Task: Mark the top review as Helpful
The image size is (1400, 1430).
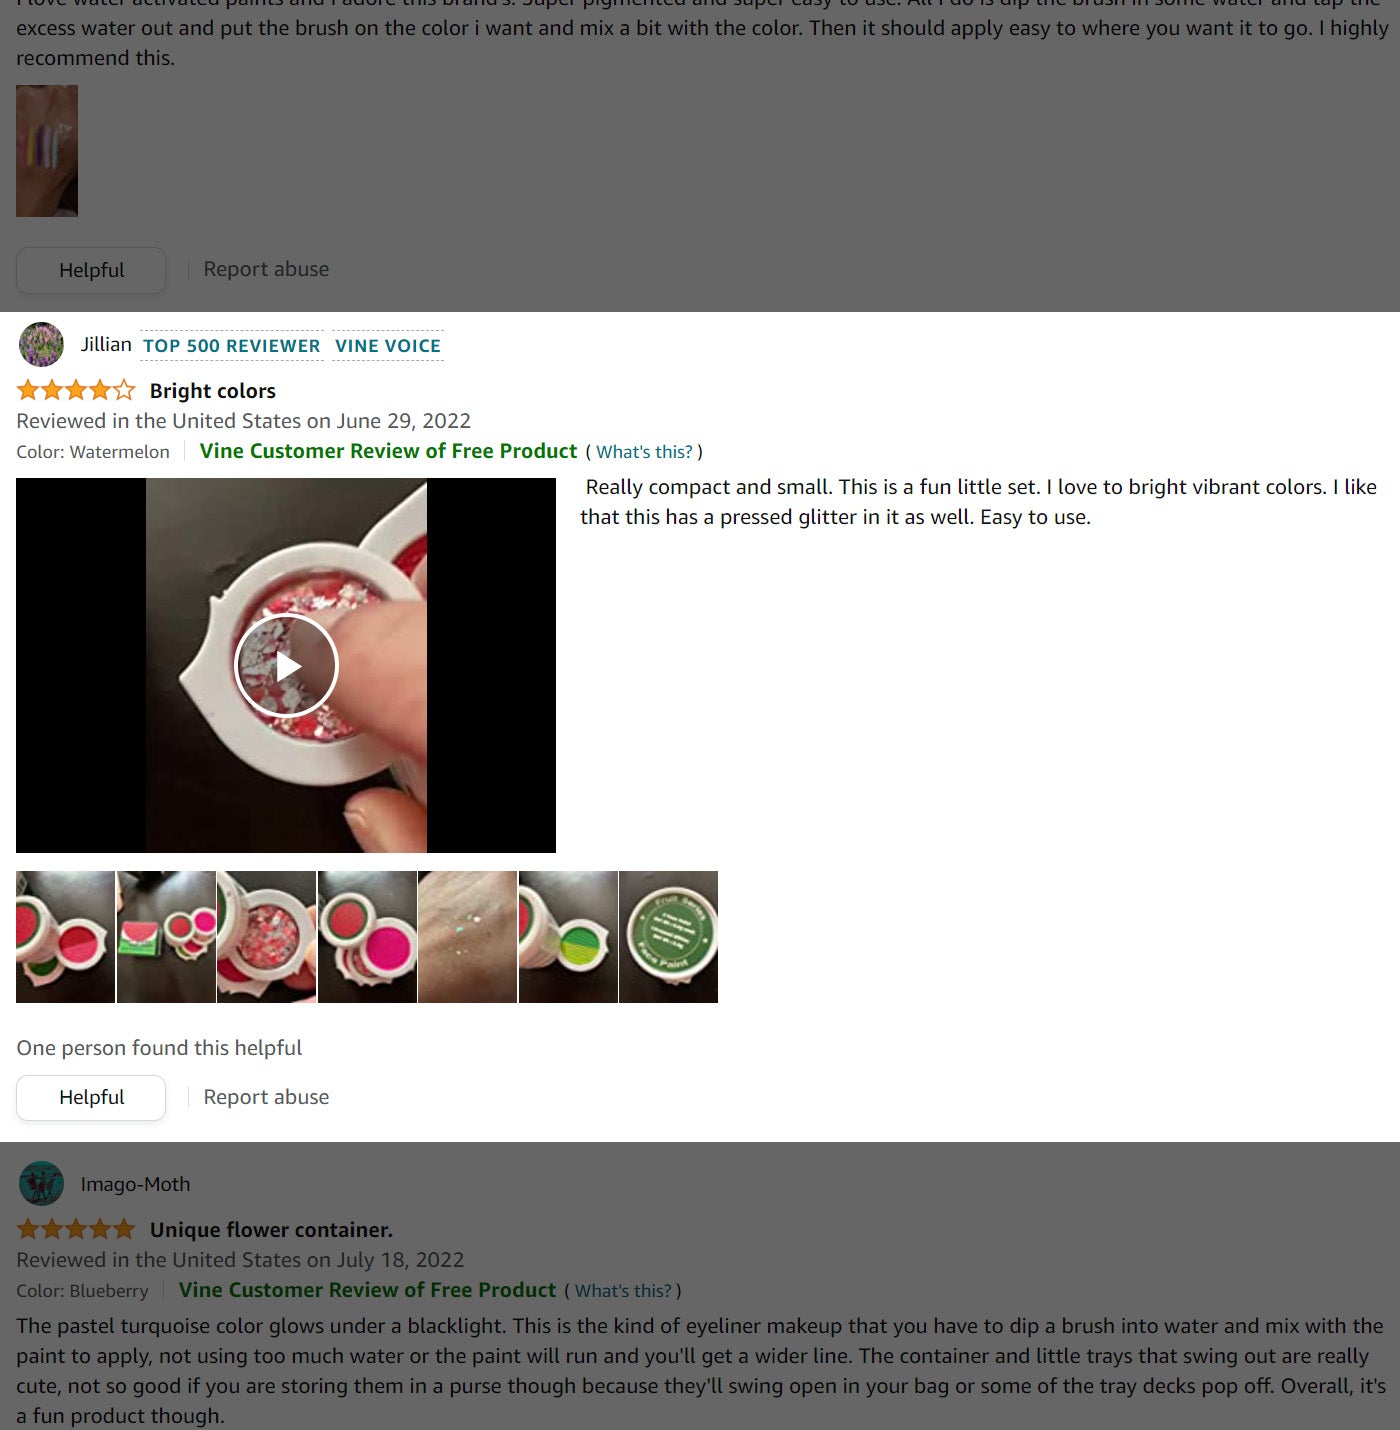Action: pyautogui.click(x=91, y=270)
